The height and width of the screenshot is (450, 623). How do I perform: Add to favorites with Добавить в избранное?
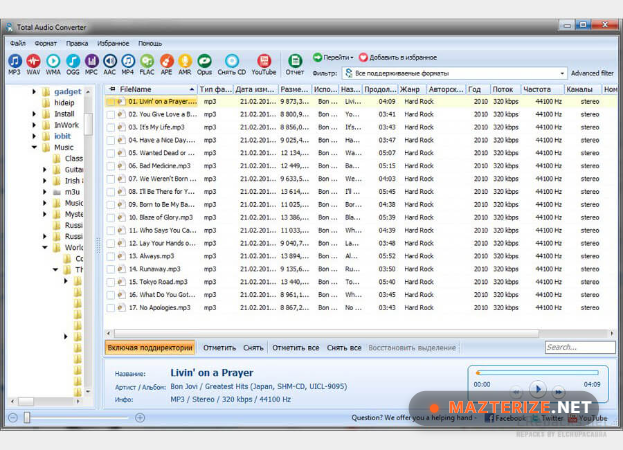coord(397,57)
